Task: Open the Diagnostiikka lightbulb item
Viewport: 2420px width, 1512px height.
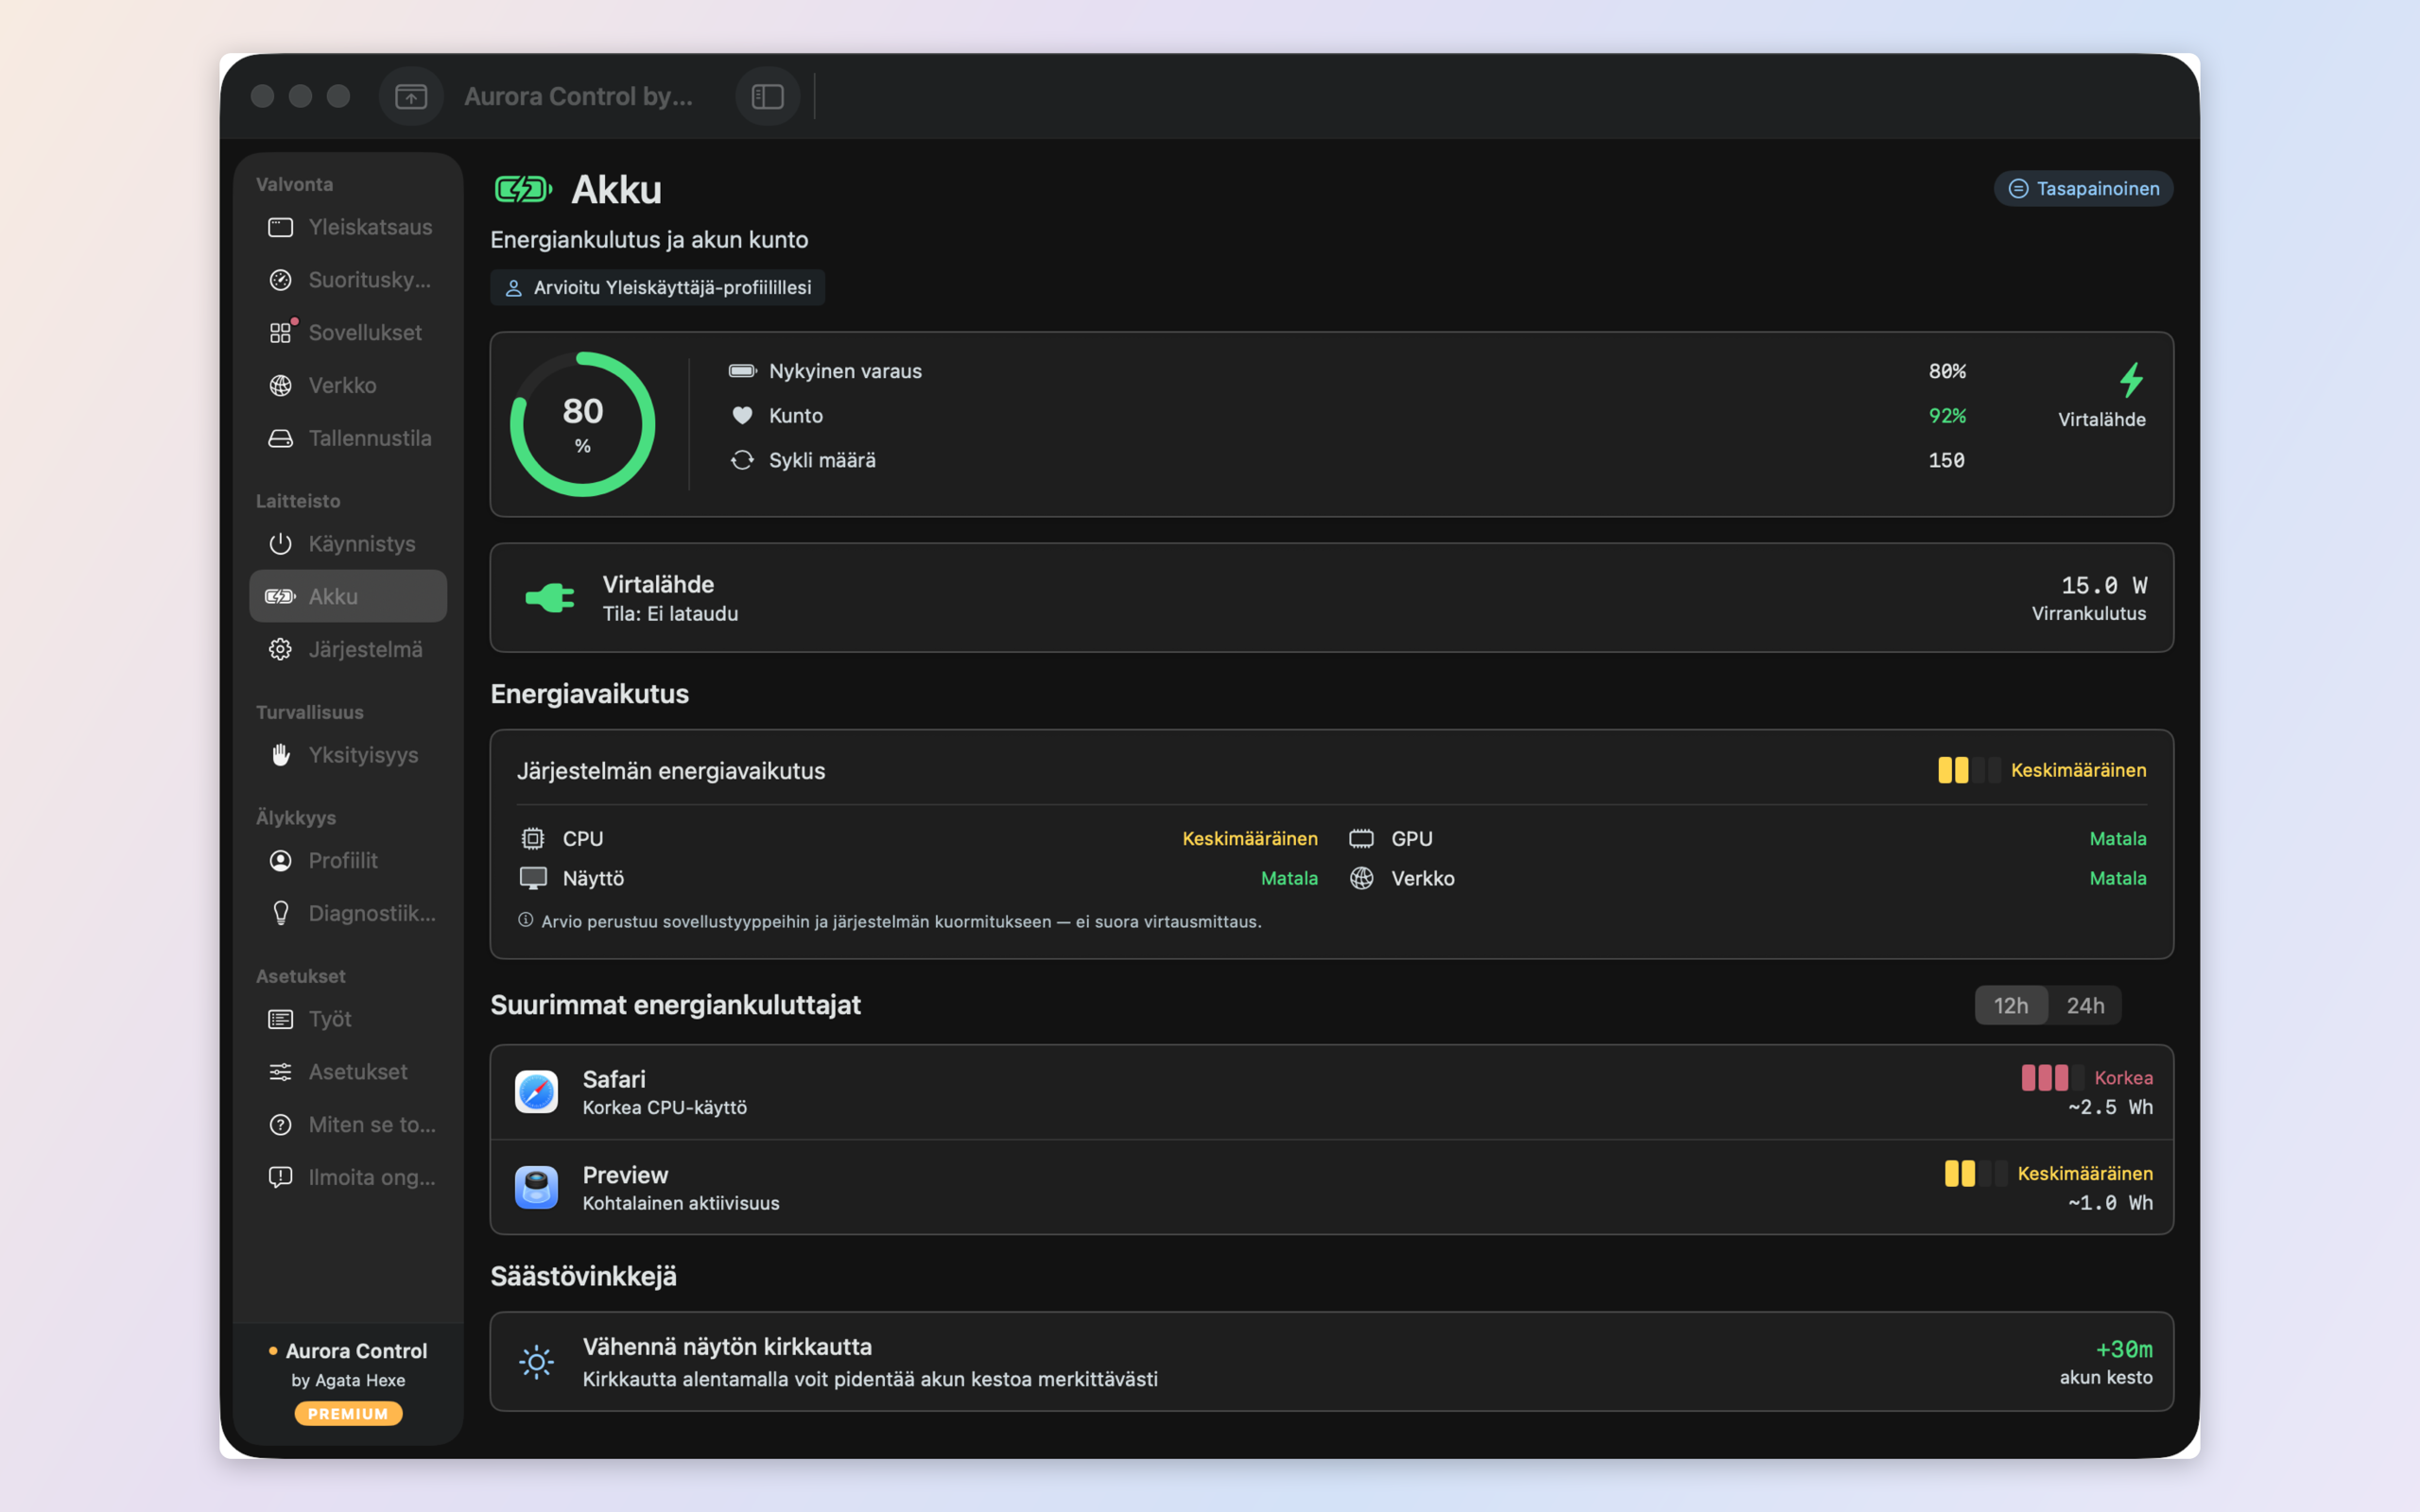Action: [x=348, y=913]
